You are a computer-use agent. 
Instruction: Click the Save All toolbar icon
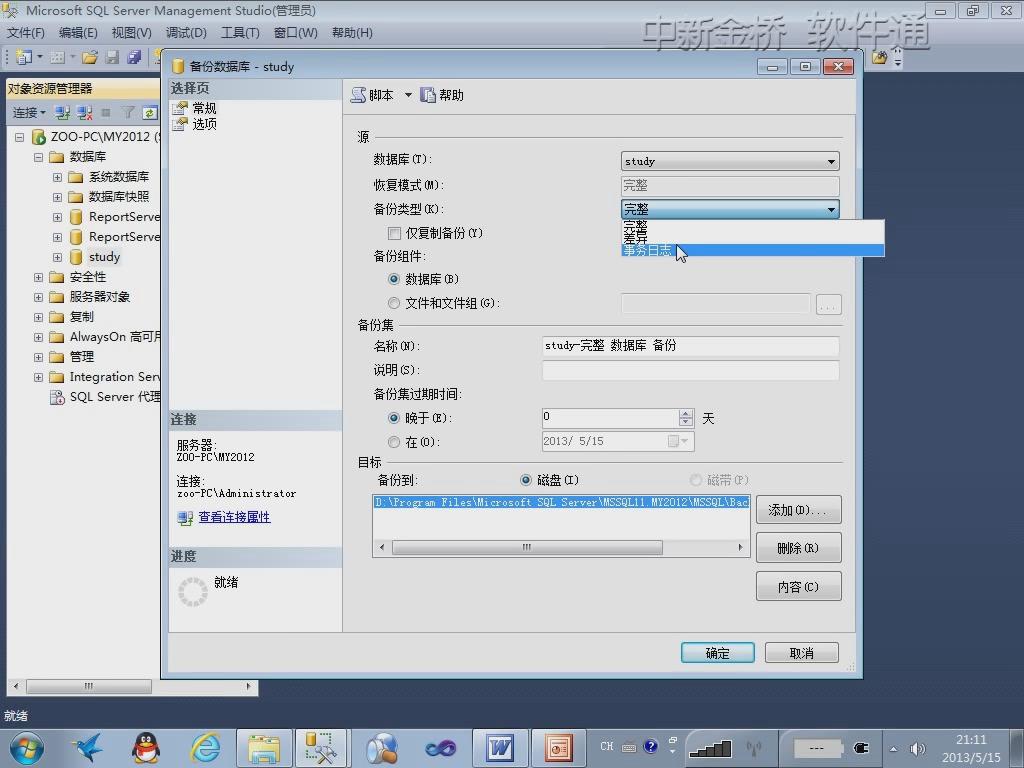click(x=134, y=57)
